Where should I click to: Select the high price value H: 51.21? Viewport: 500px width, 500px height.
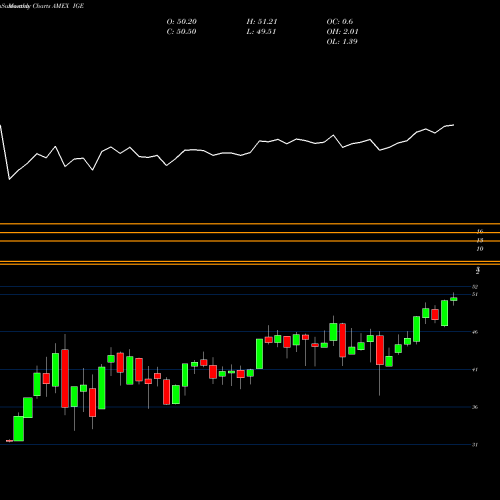click(x=262, y=22)
